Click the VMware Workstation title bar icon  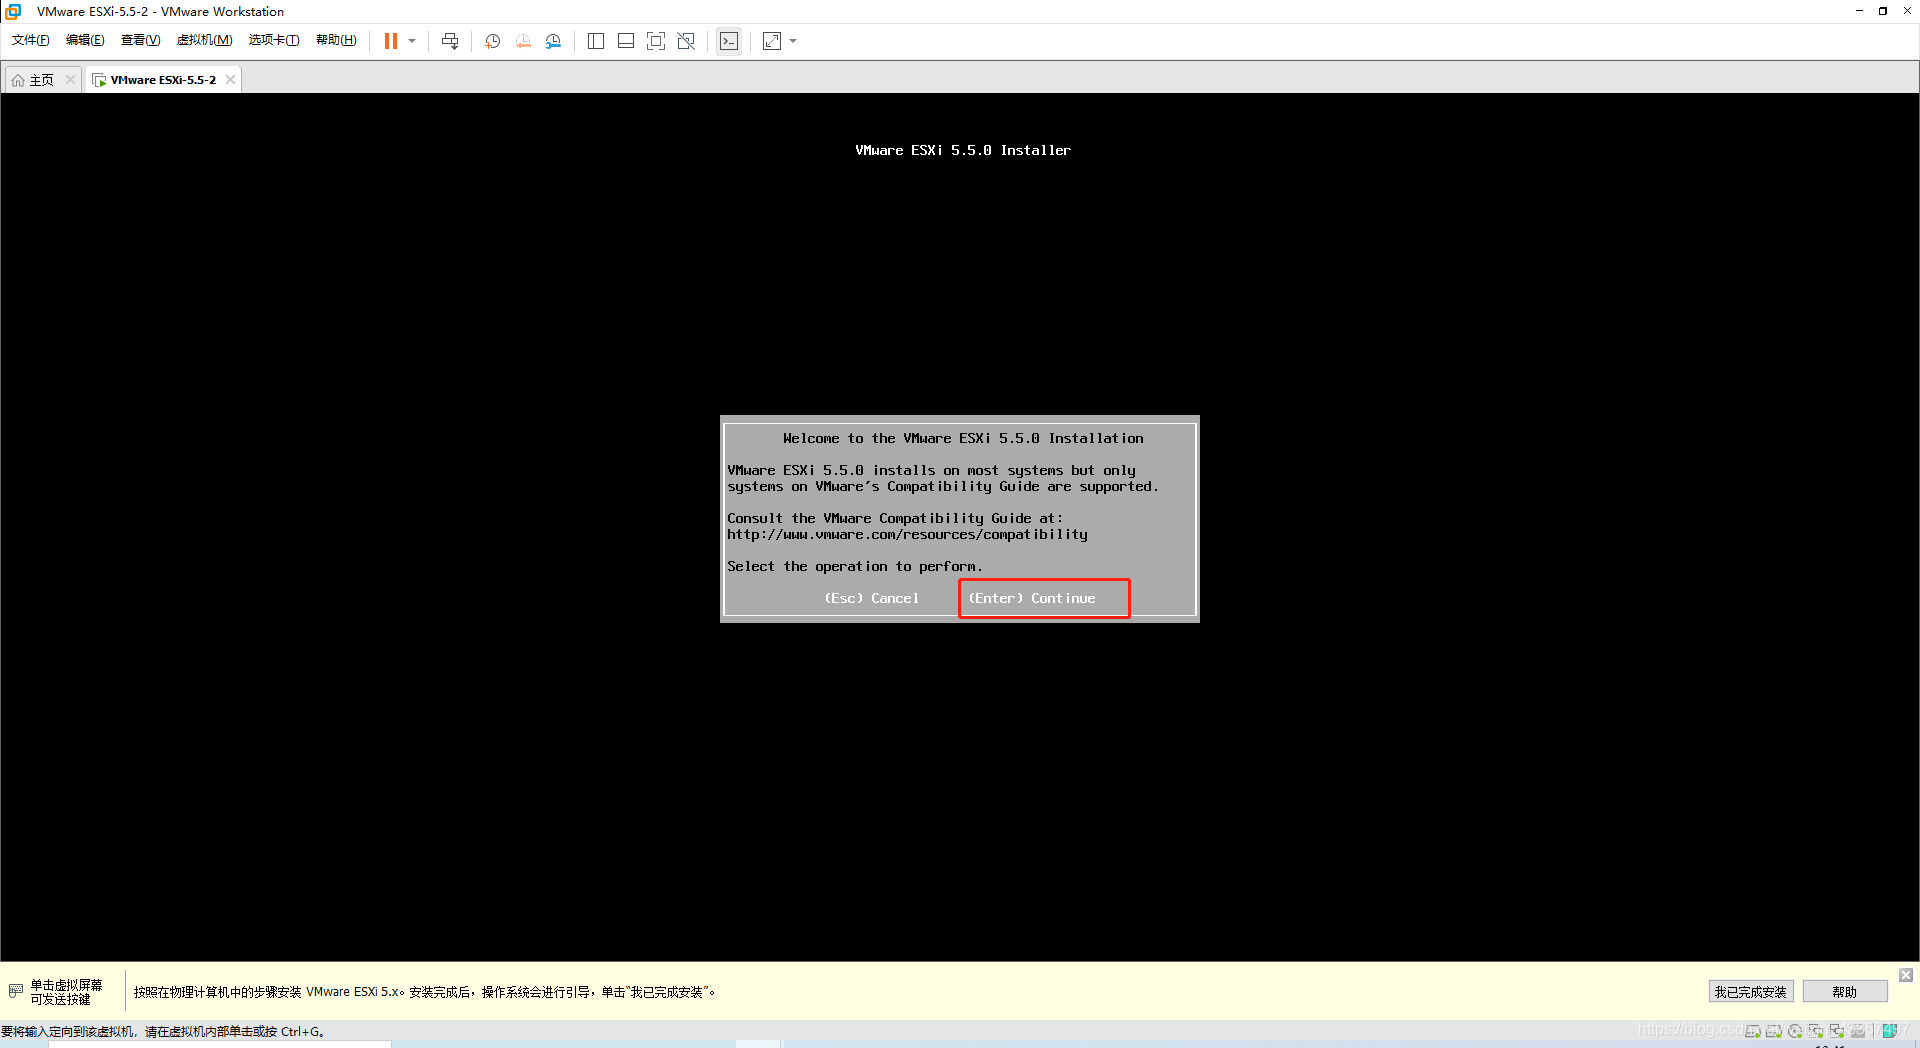tap(14, 11)
